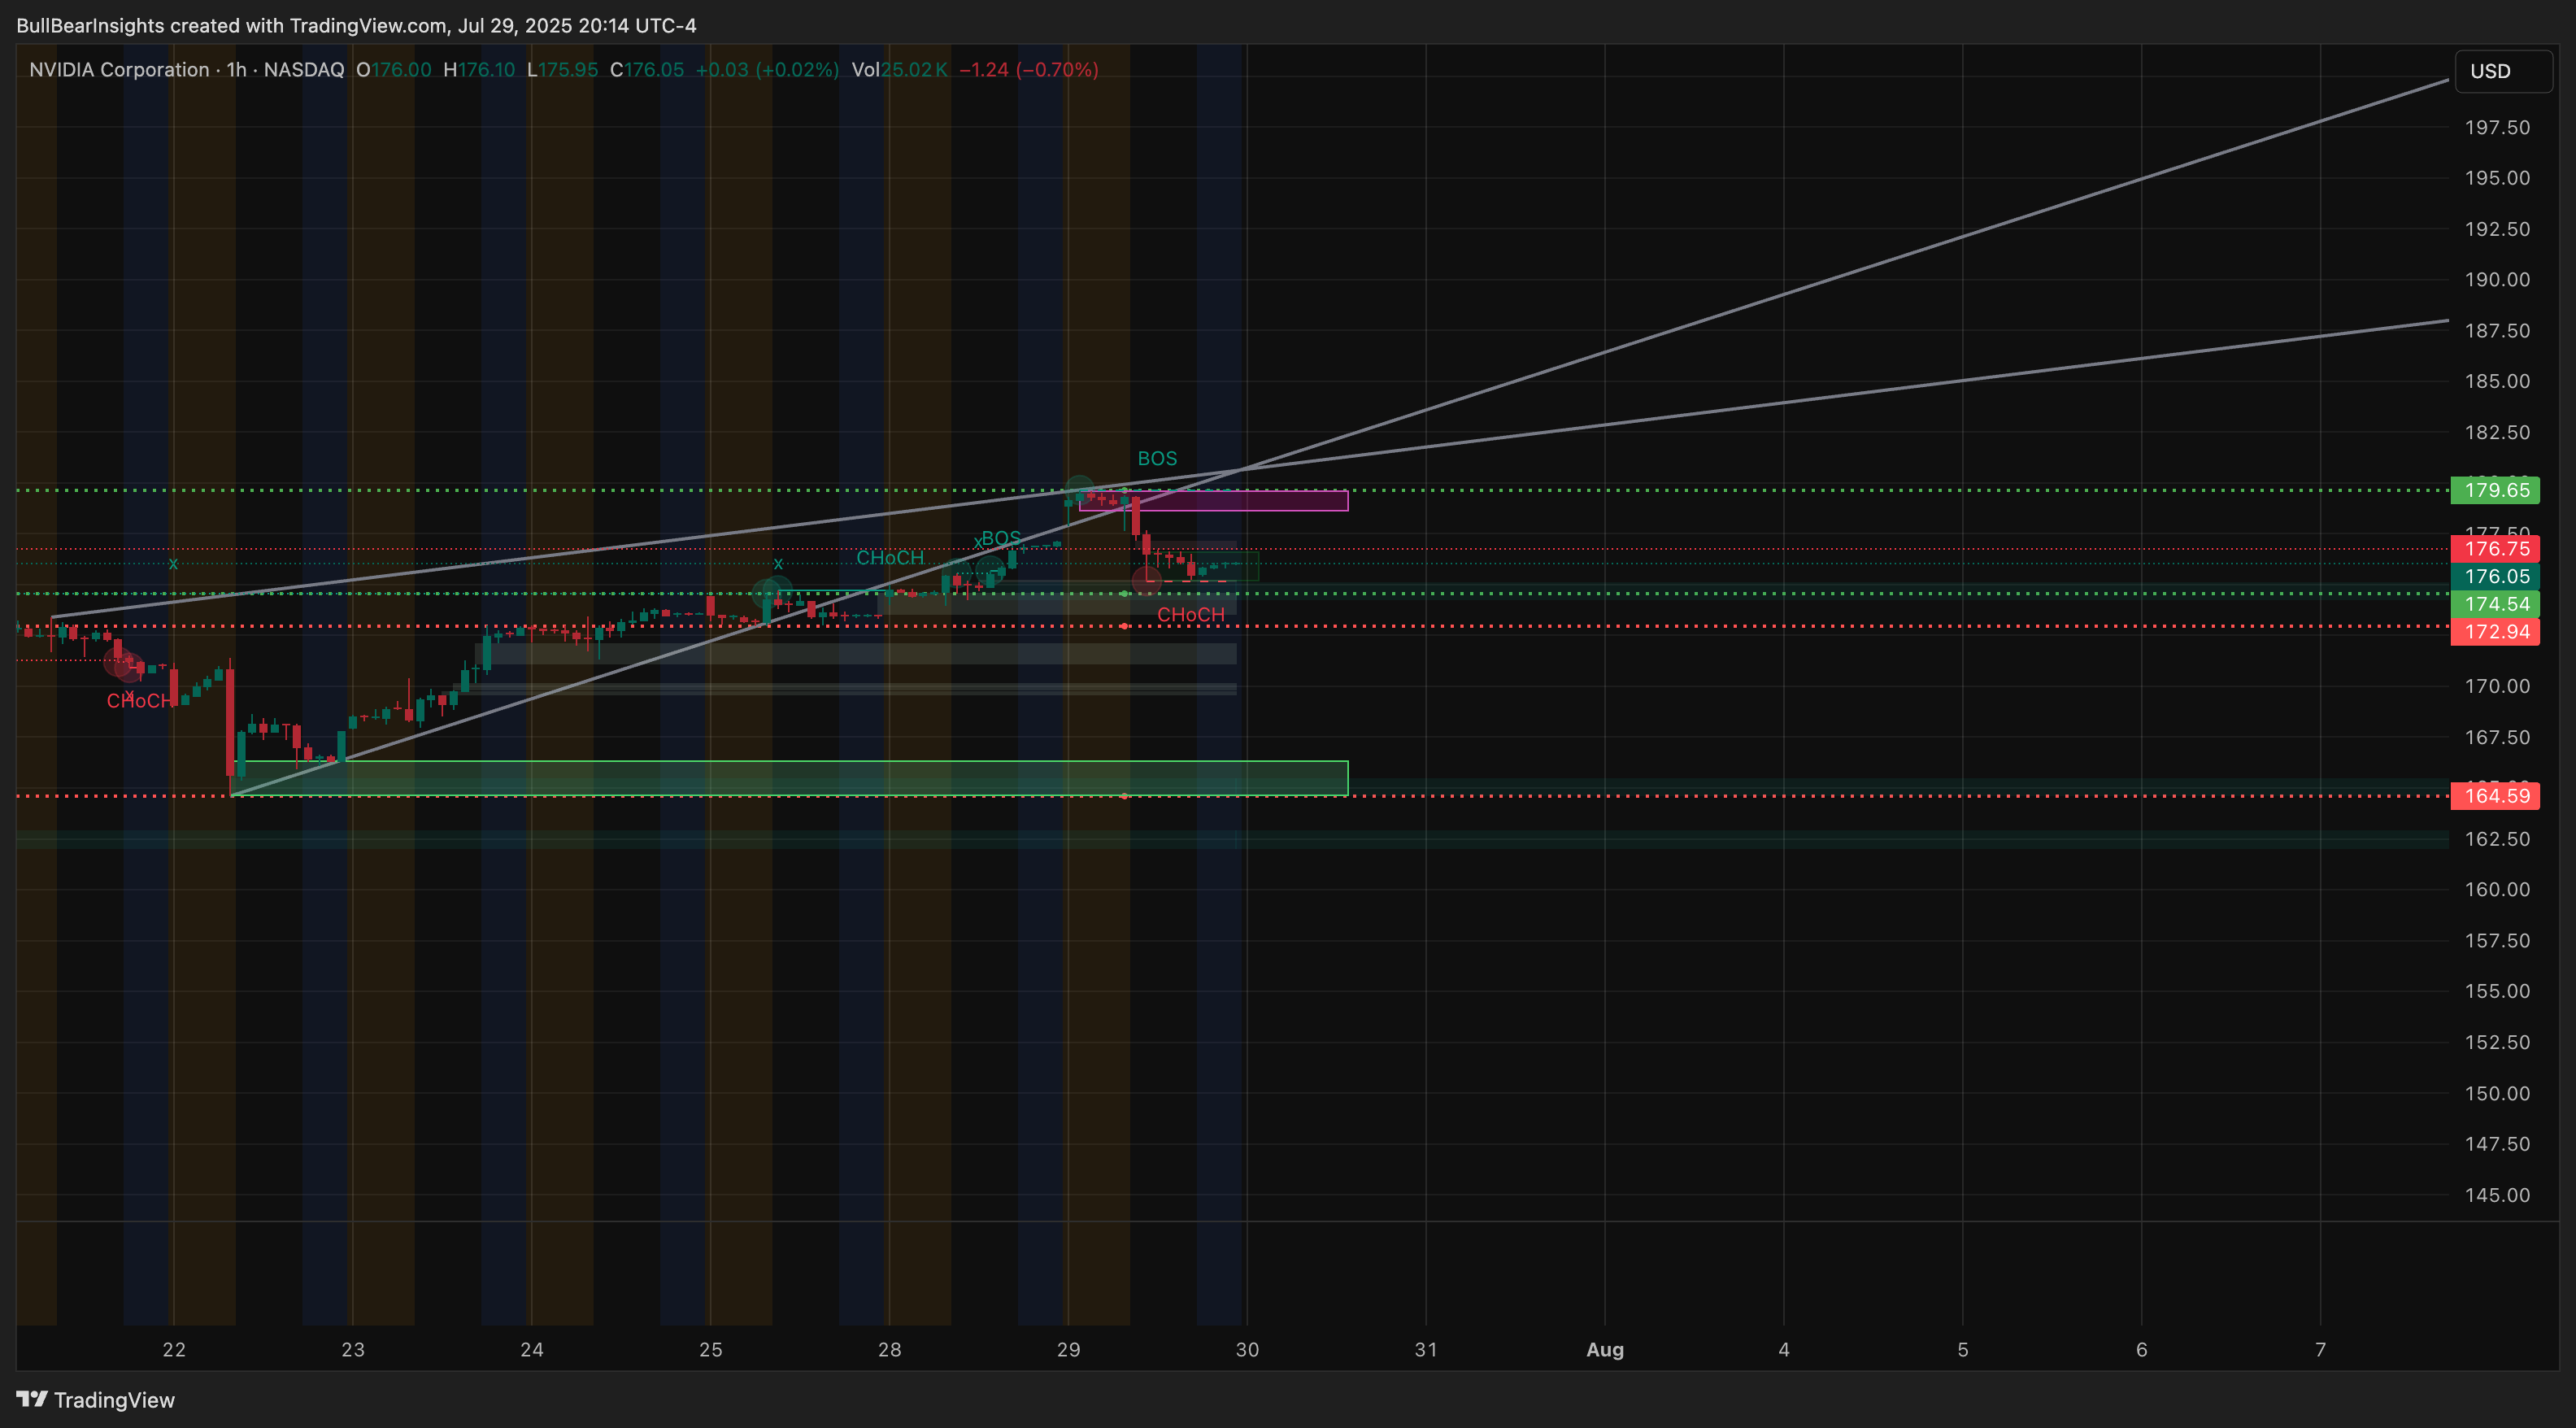
Task: Click the red CHoCH label near the 172.94 line
Action: tap(1191, 615)
